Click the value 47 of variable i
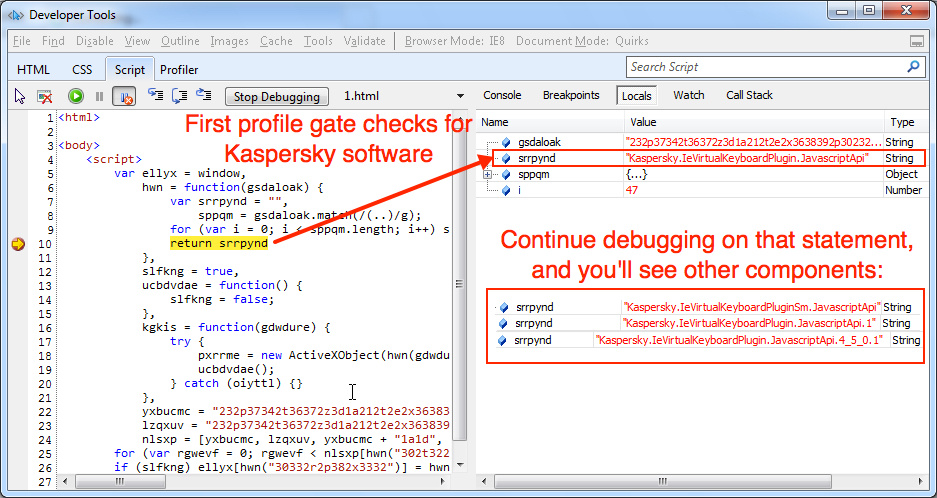This screenshot has width=937, height=498. coord(631,190)
